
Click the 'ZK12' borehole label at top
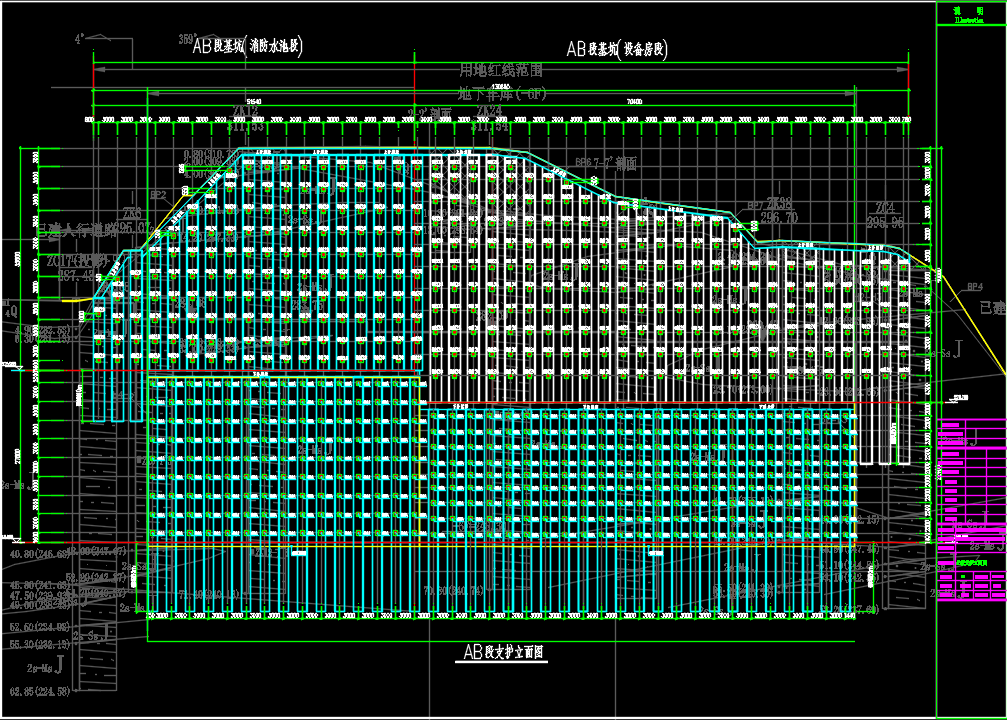[x=246, y=112]
